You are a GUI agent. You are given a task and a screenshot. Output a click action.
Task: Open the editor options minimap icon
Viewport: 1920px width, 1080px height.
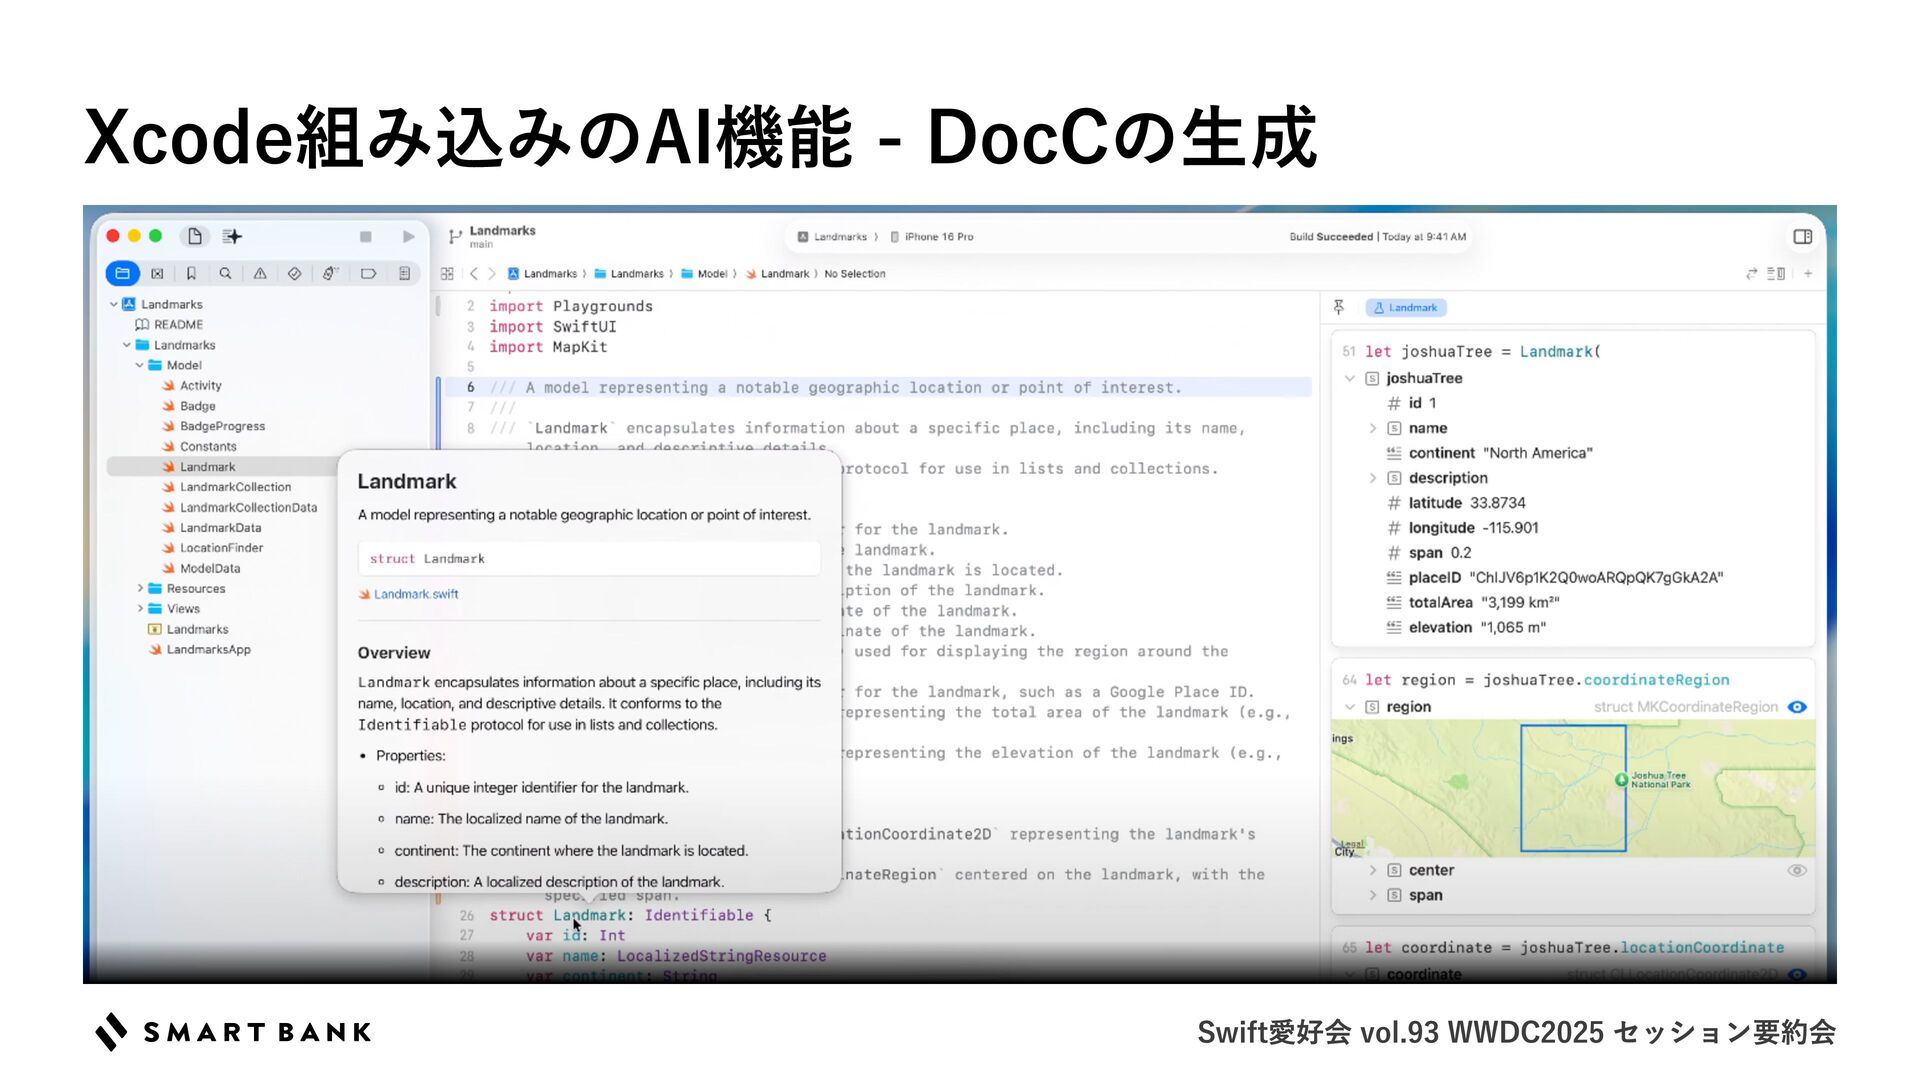coord(1776,273)
